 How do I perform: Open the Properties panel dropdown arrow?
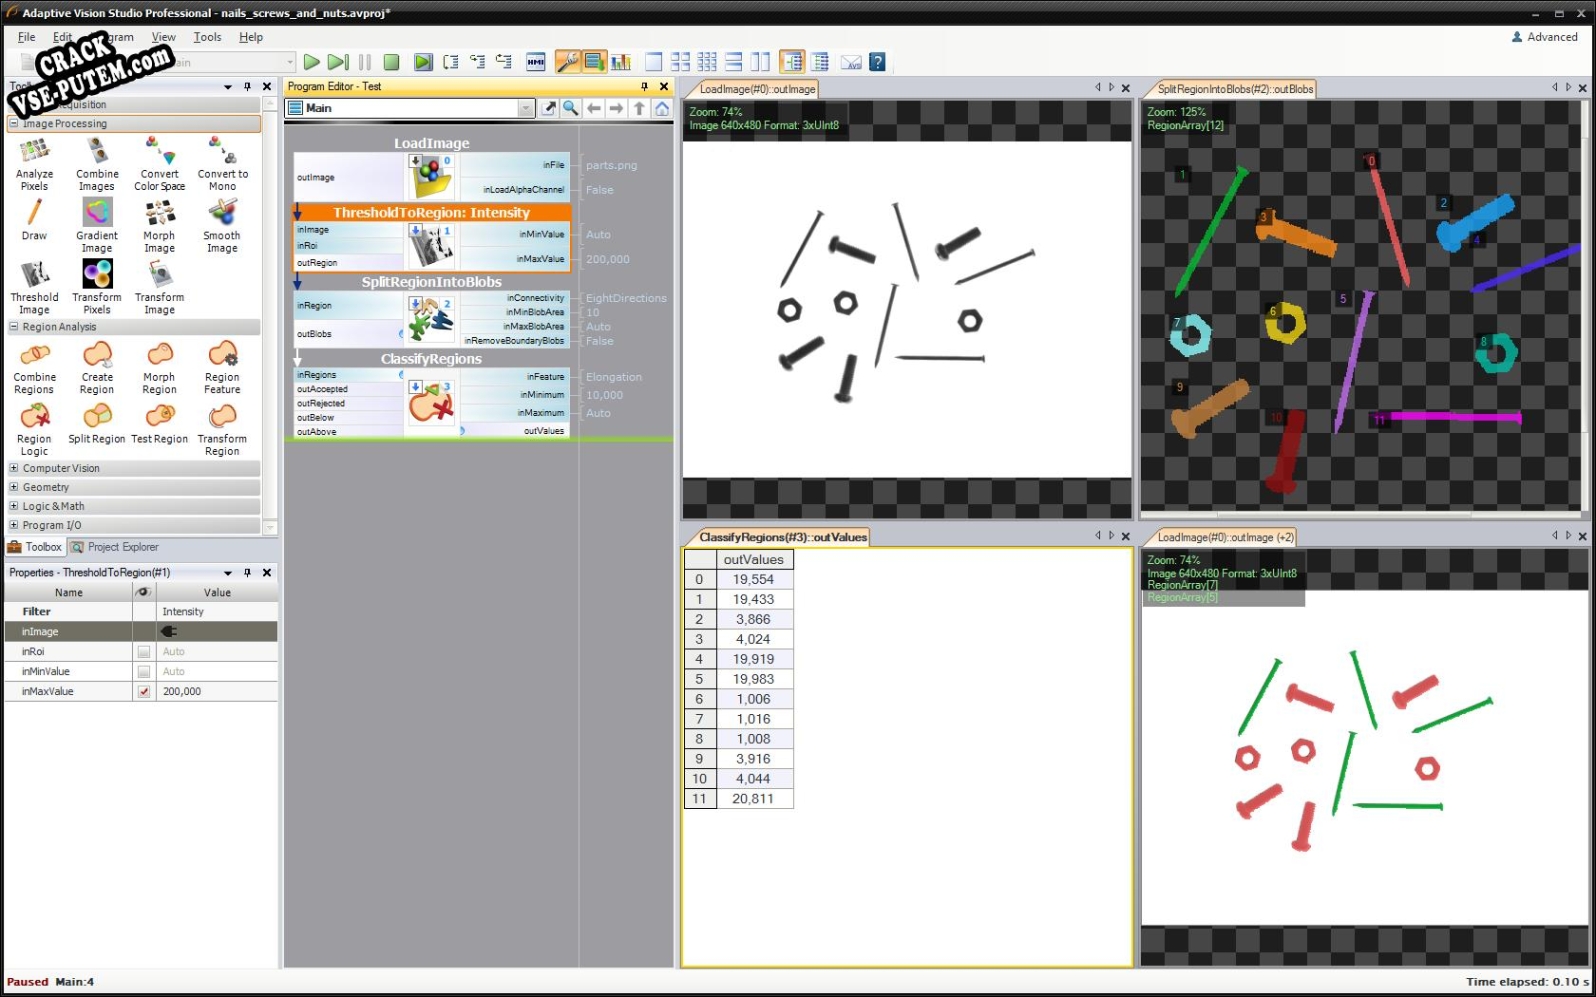click(x=228, y=573)
